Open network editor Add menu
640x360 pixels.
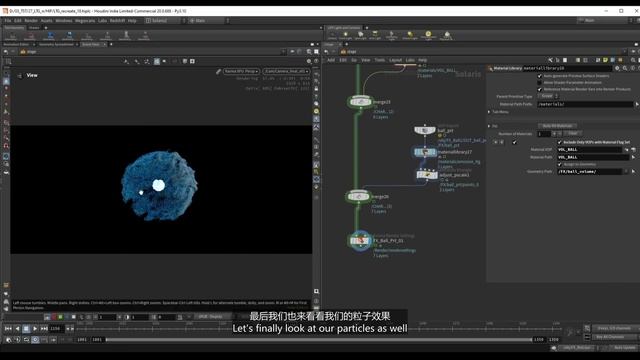point(331,60)
